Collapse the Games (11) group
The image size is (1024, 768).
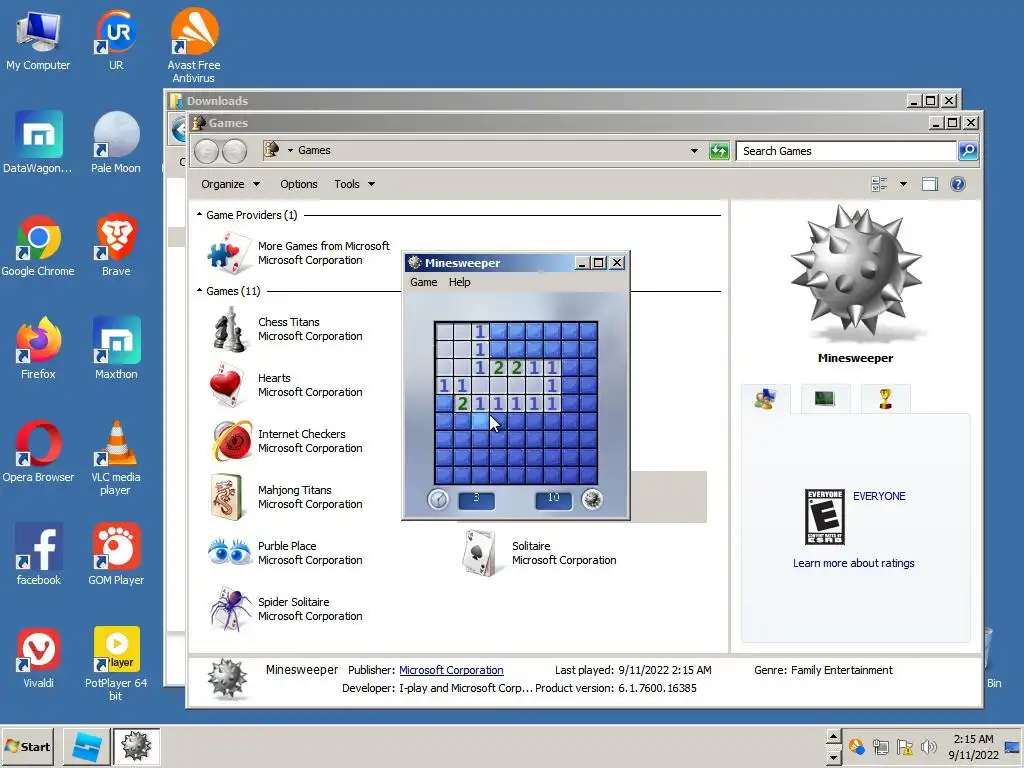pos(199,290)
